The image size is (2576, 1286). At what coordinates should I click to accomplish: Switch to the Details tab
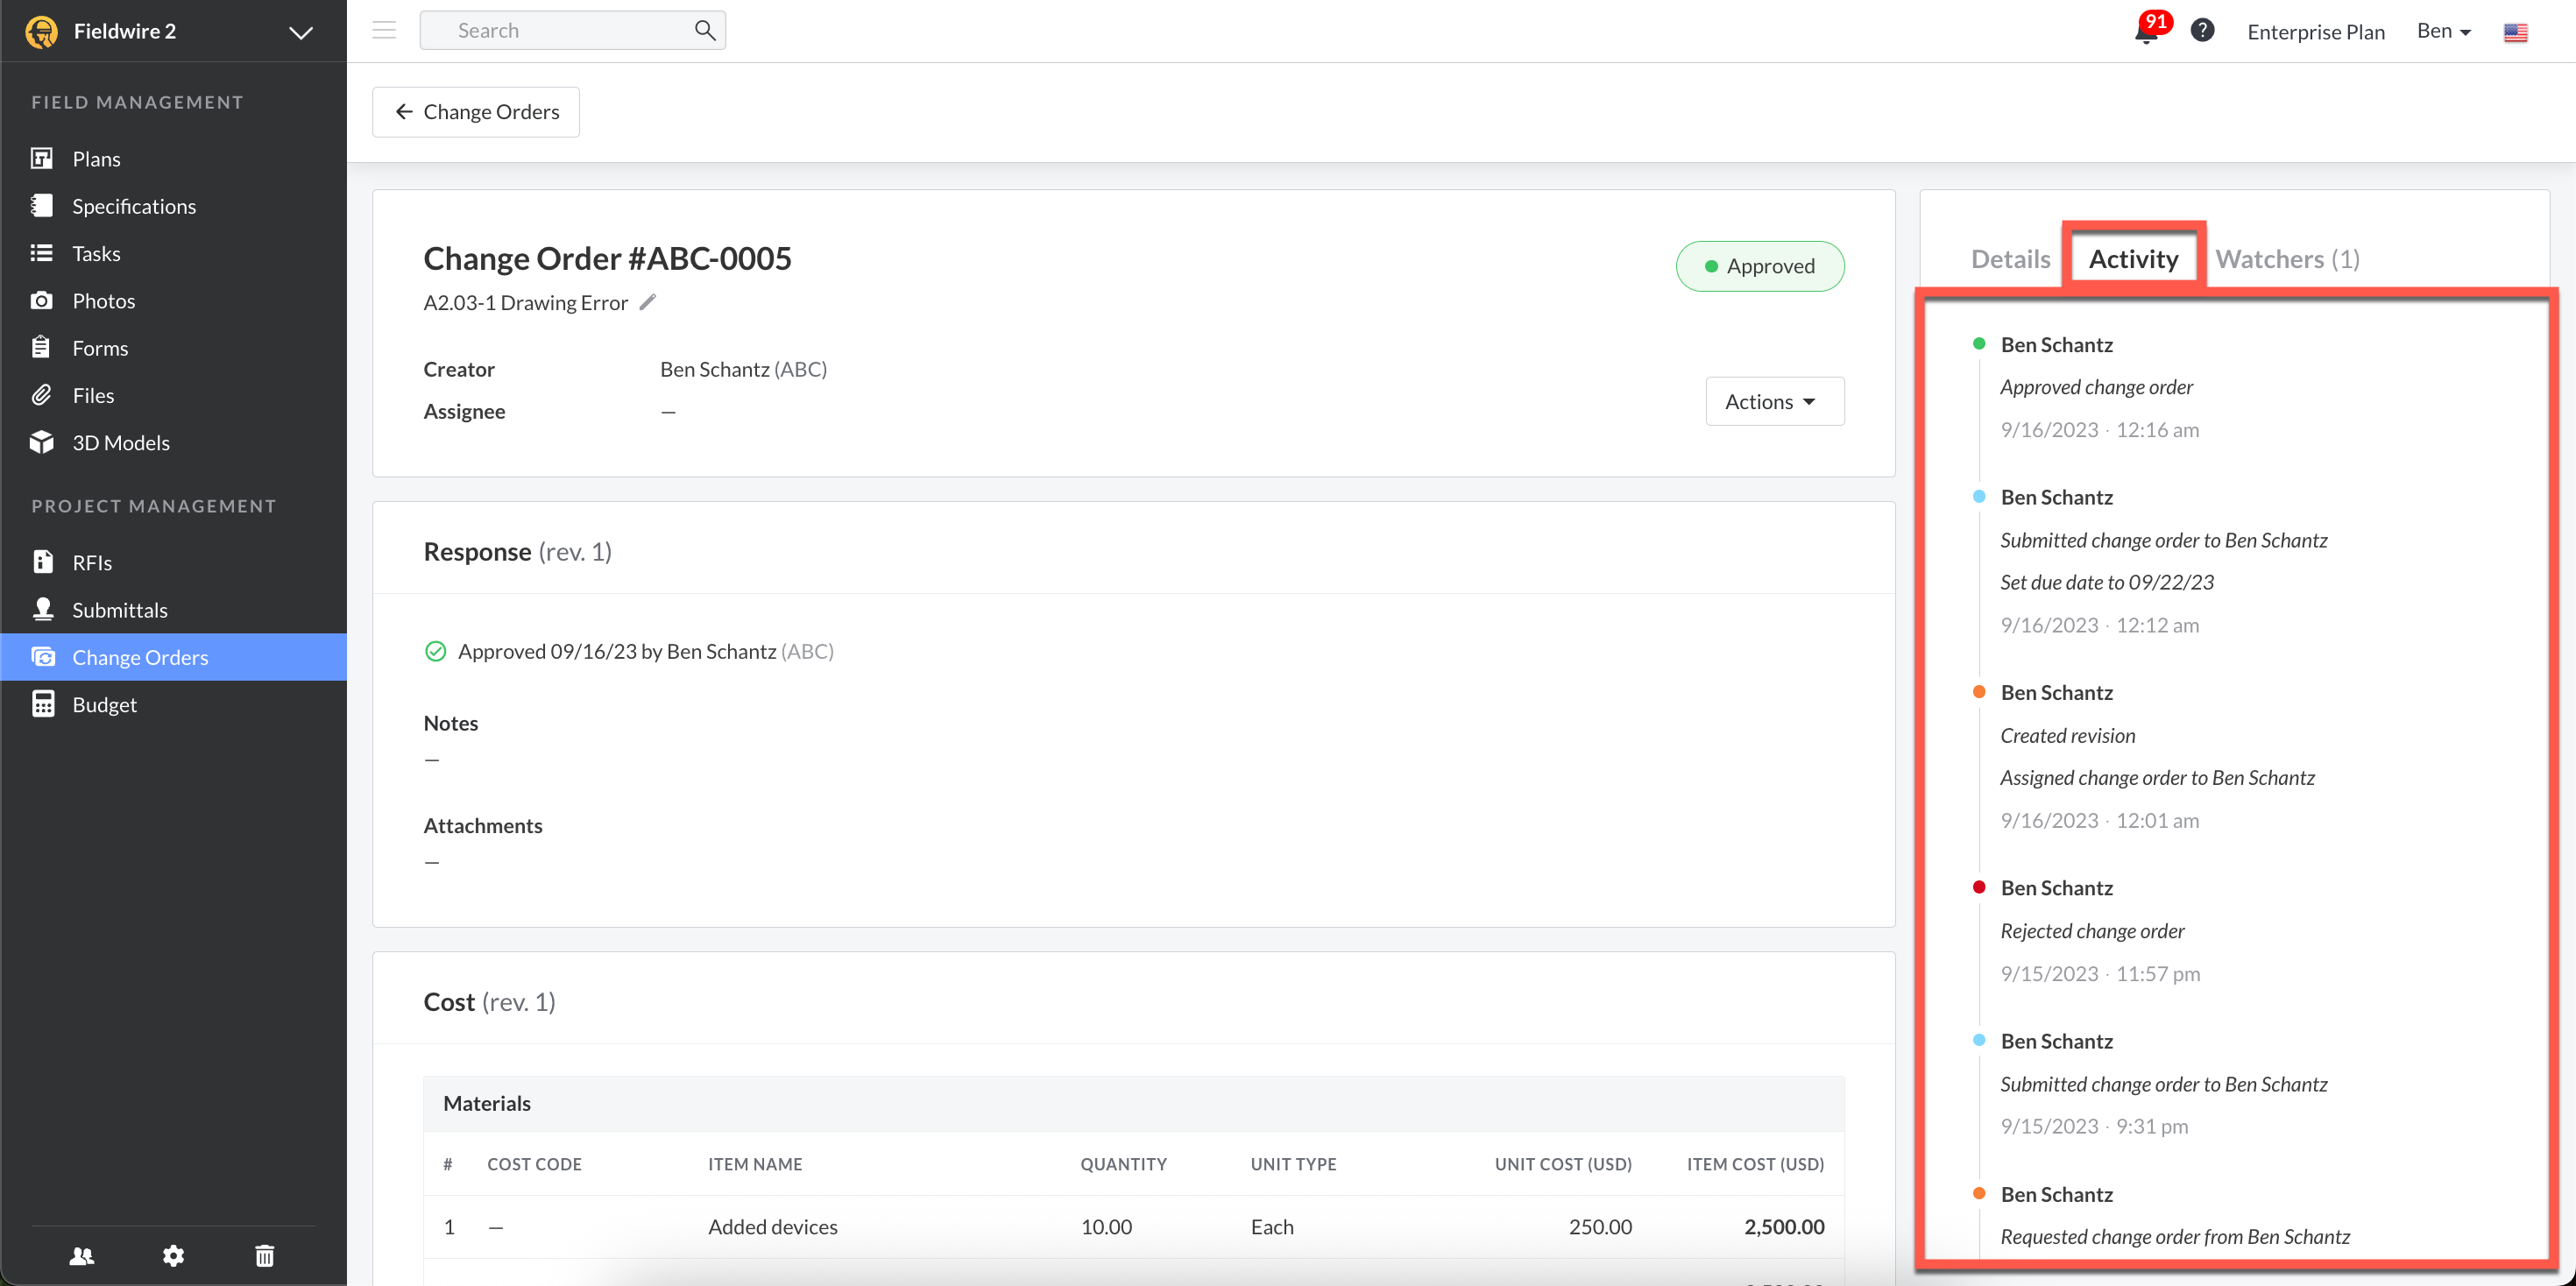2010,259
